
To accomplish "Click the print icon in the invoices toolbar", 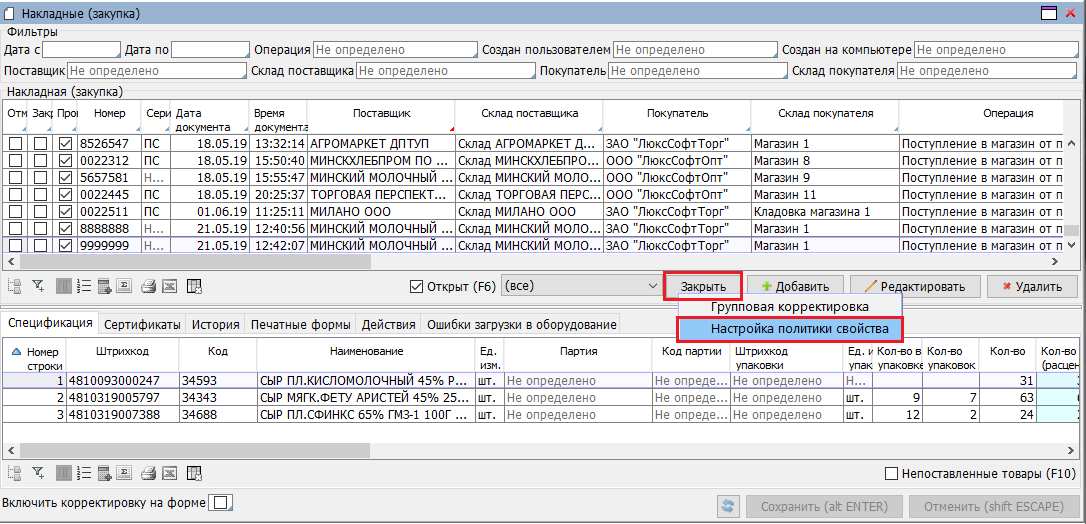I will (148, 287).
